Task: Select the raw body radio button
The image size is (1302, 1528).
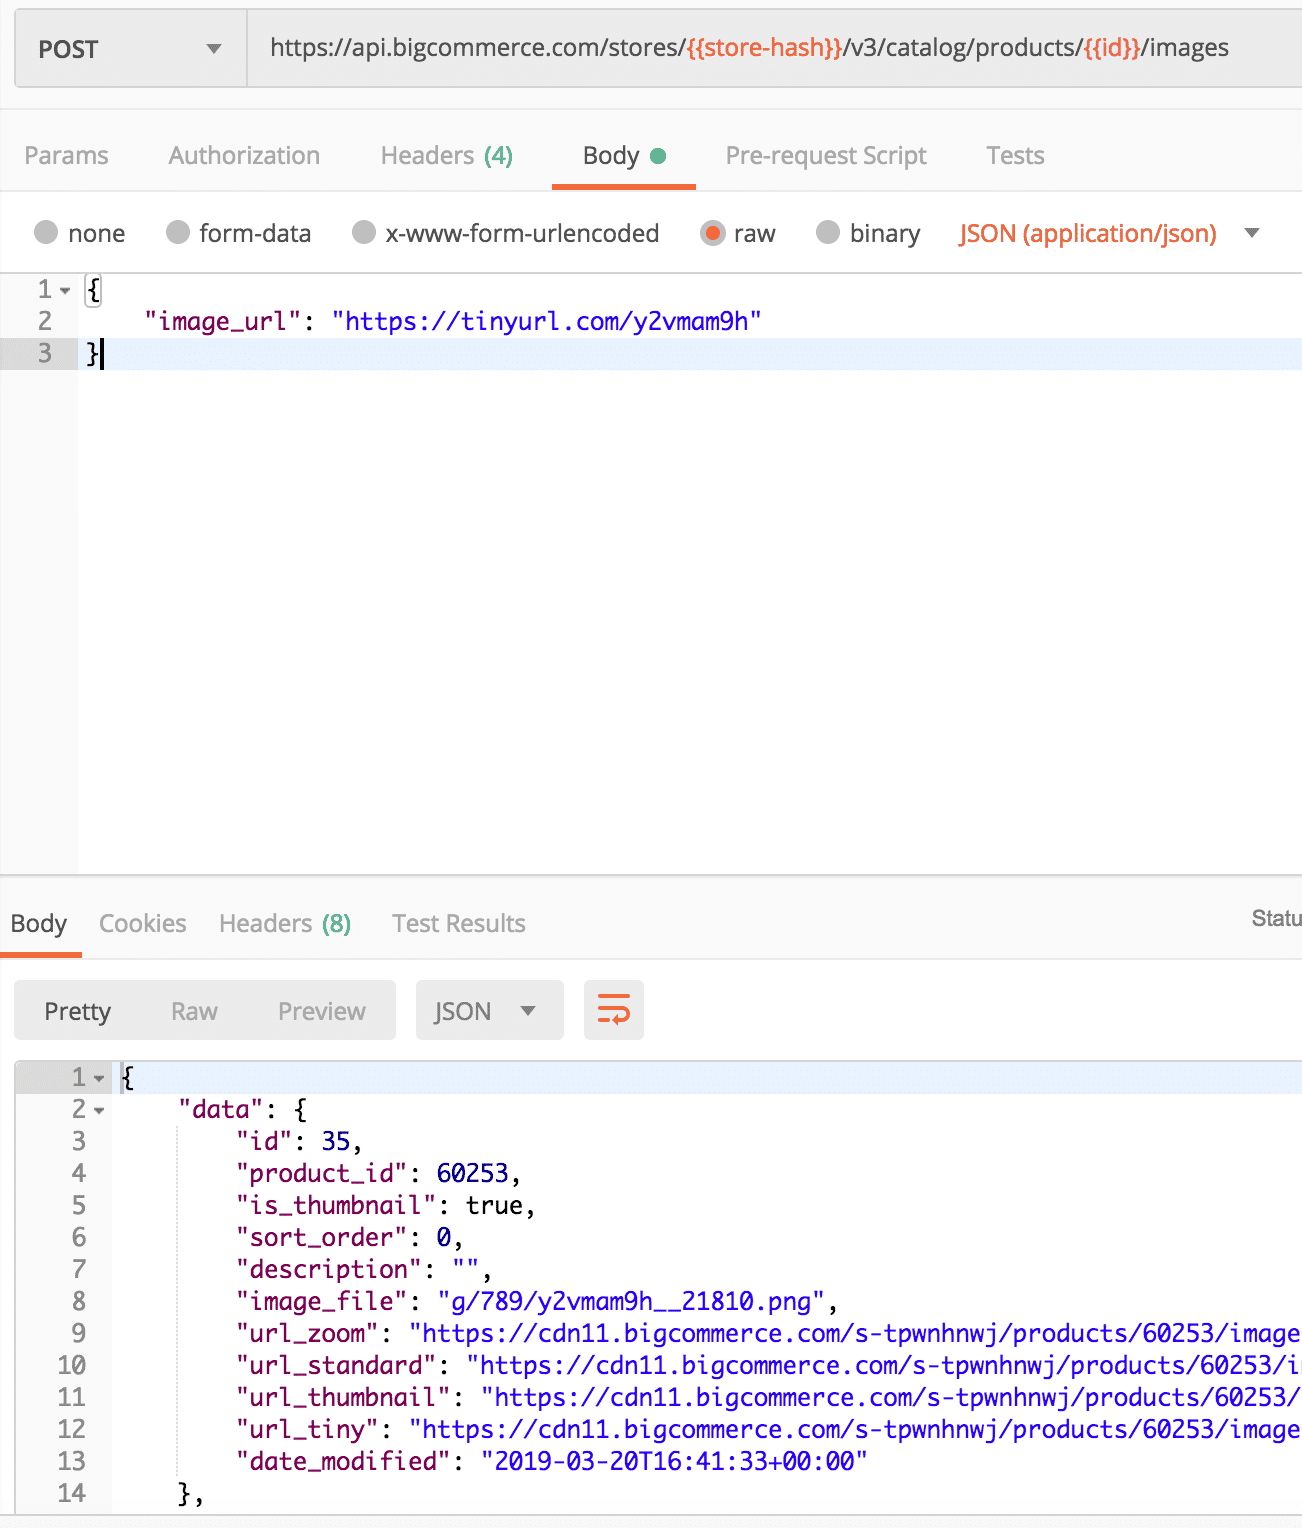Action: 712,233
